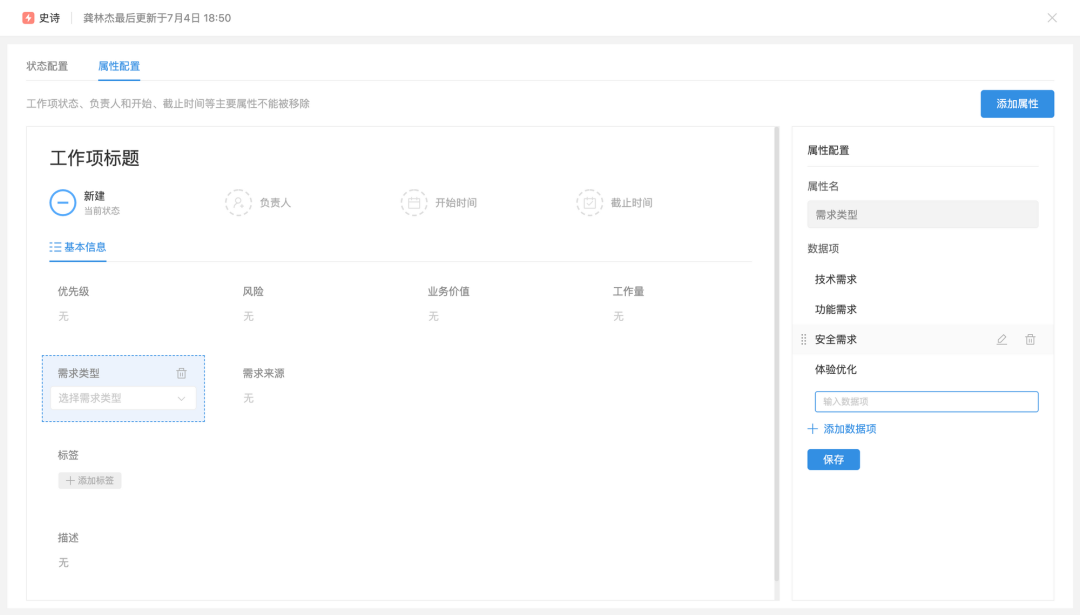Click the 开始时间 label

[456, 202]
